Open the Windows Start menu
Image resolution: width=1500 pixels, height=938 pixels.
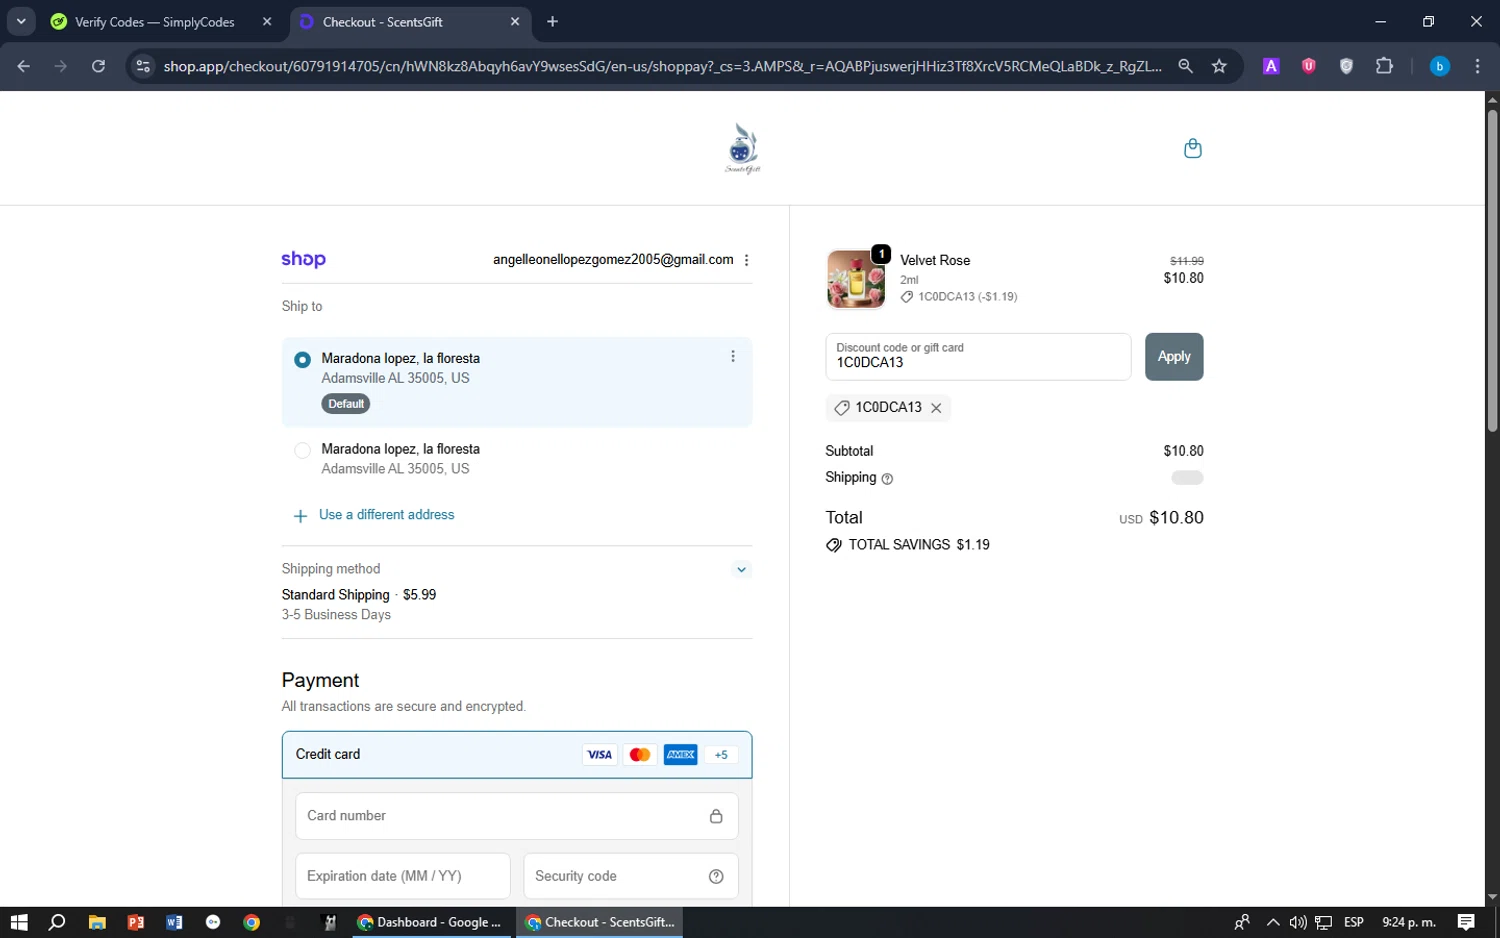click(x=18, y=922)
